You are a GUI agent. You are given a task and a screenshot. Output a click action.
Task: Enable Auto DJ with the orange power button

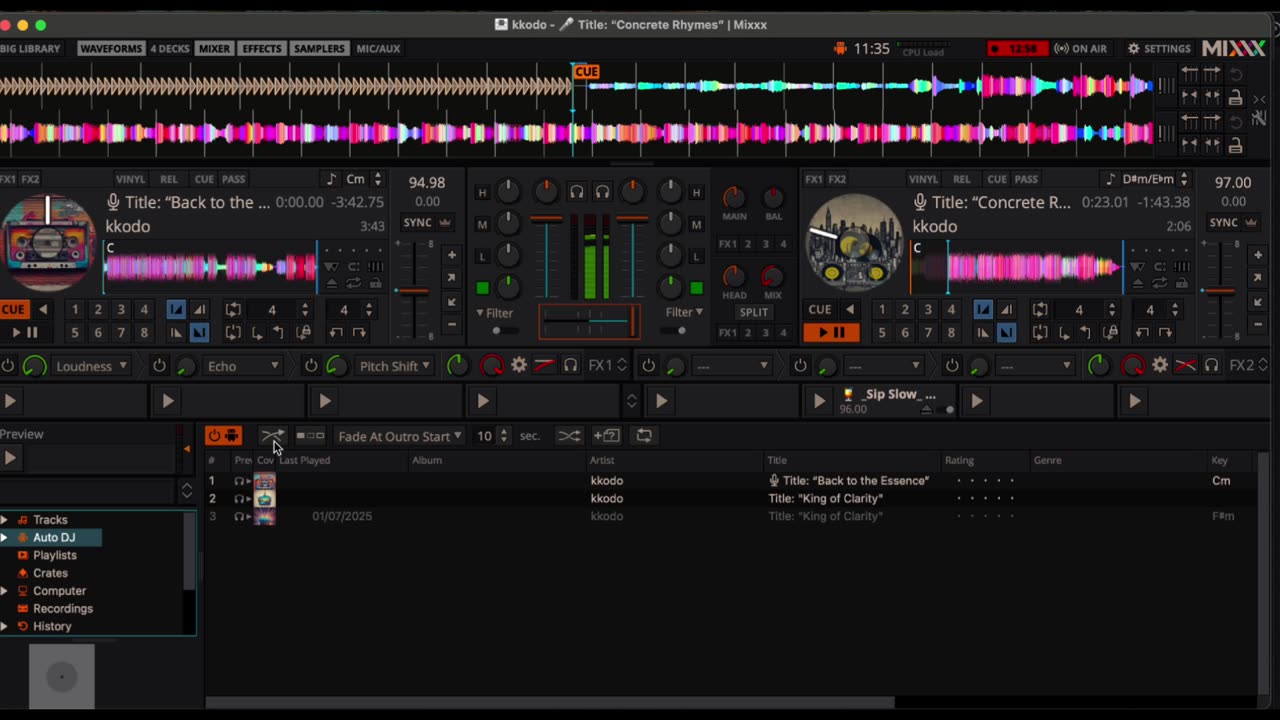223,436
